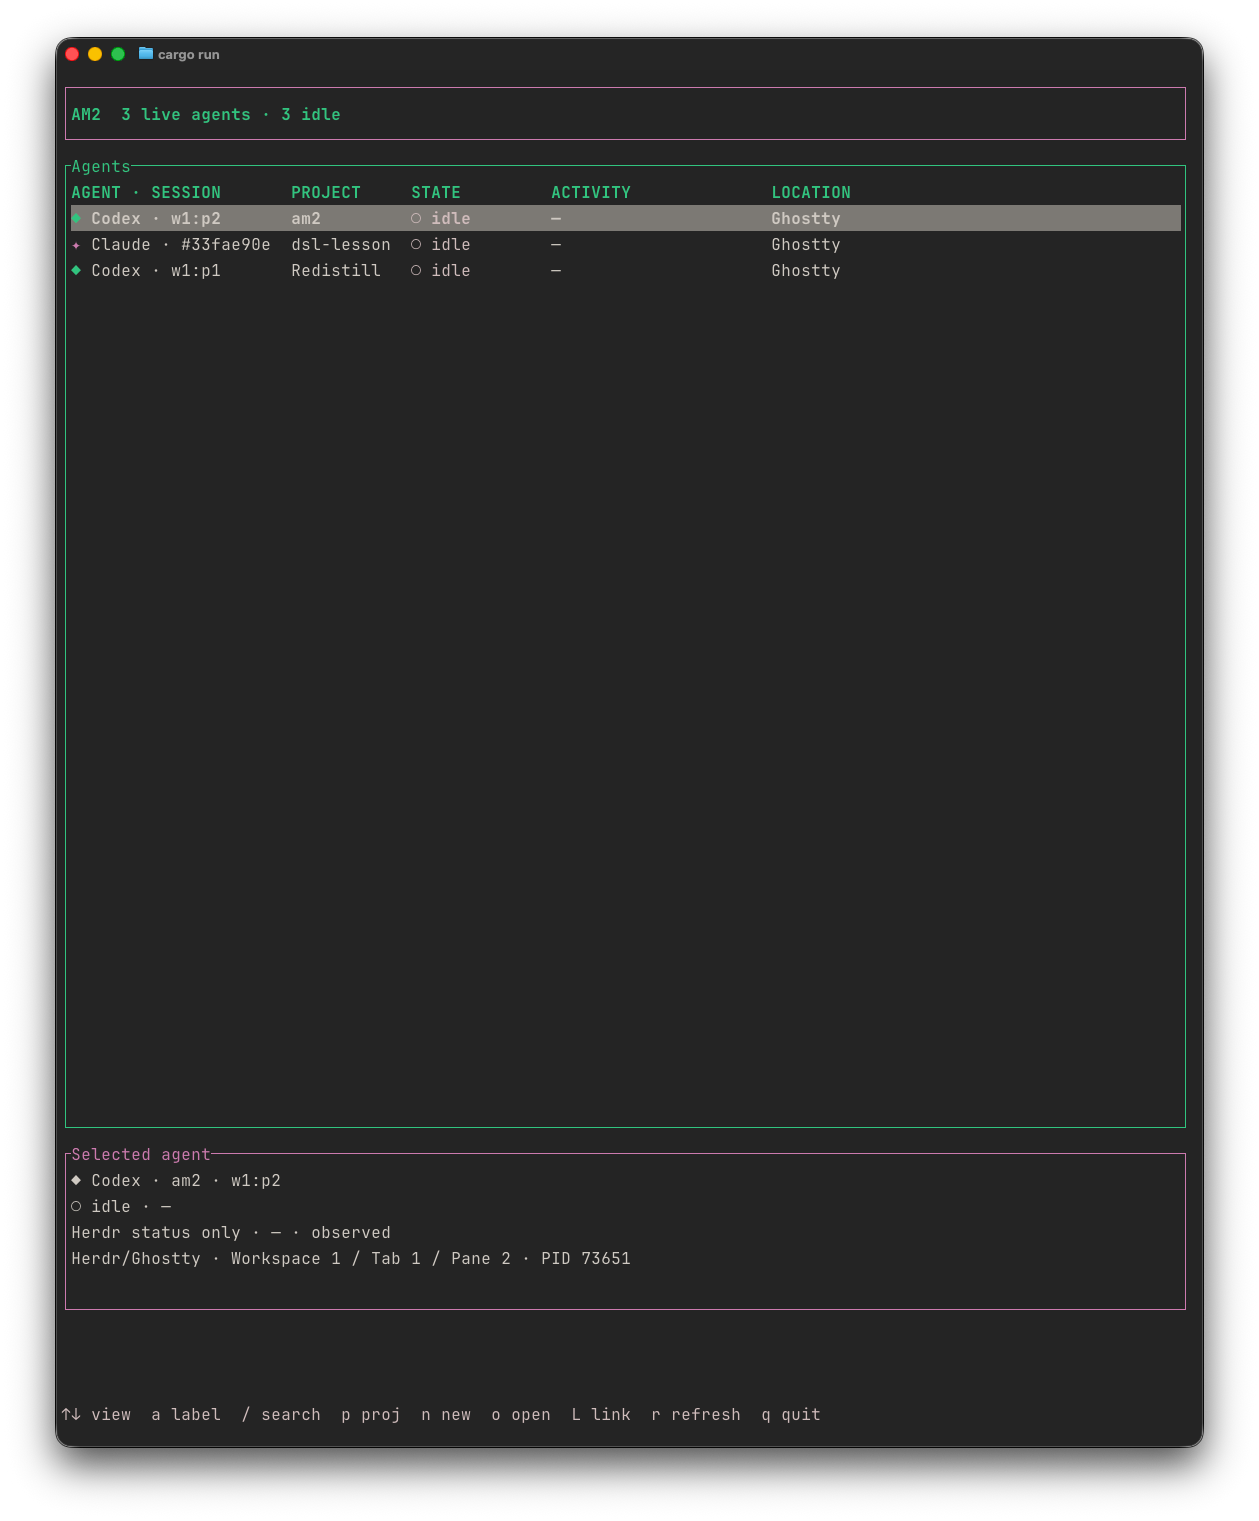Image resolution: width=1259 pixels, height=1521 pixels.
Task: Click the LOCATION column header
Action: coord(811,192)
